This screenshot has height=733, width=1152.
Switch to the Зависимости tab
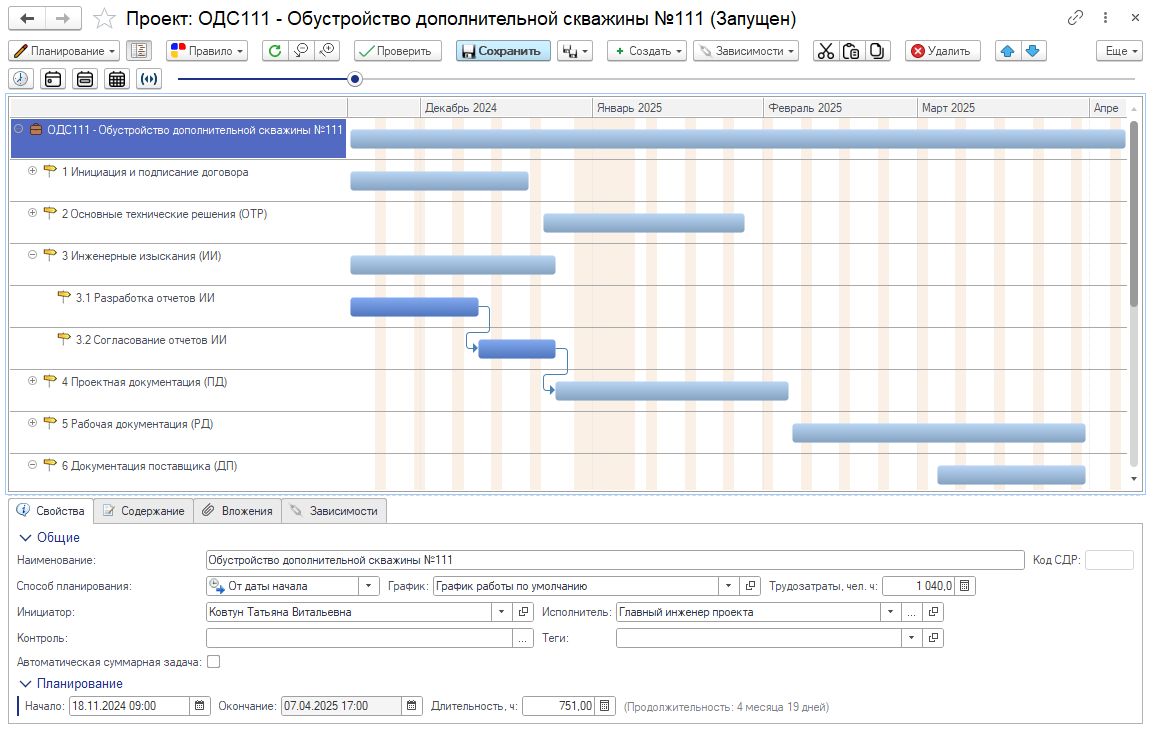334,511
